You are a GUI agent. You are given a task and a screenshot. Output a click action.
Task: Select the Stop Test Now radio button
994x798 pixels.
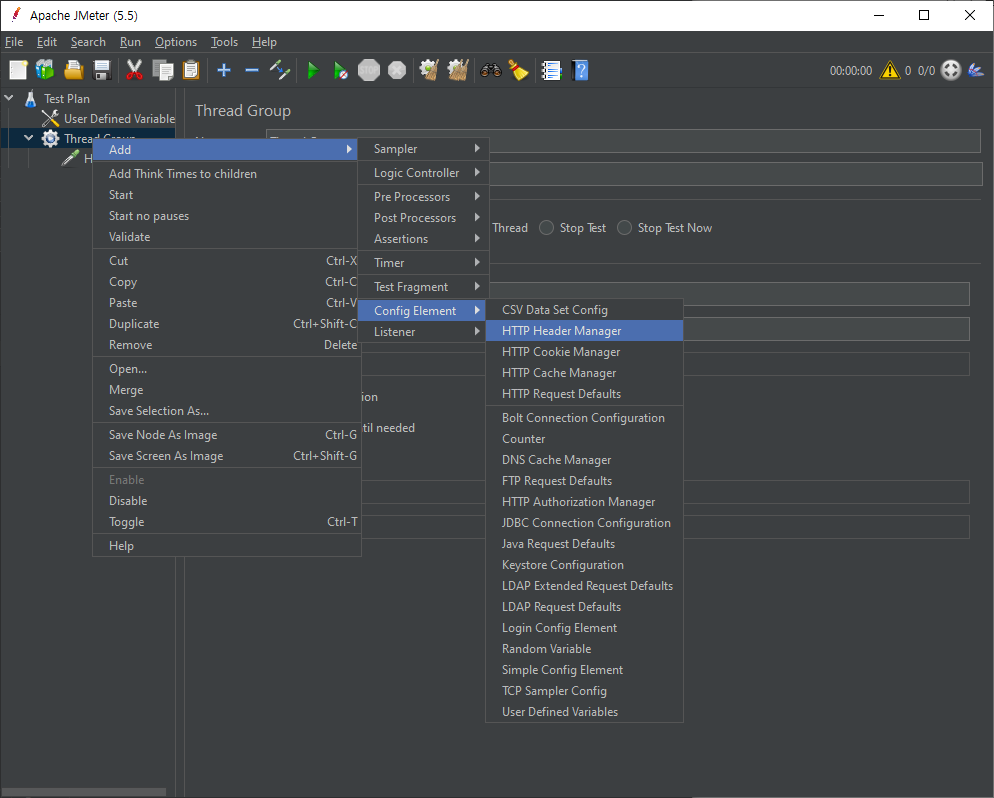[x=624, y=228]
